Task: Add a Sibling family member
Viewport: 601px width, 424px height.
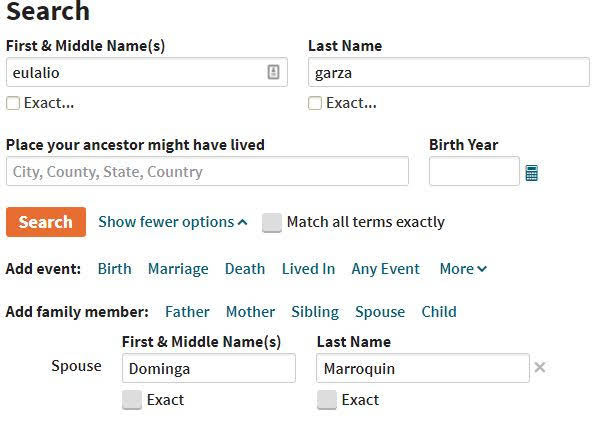Action: 315,312
